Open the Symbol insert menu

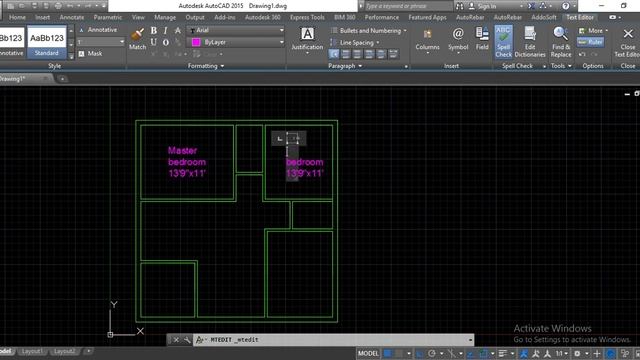click(x=458, y=40)
